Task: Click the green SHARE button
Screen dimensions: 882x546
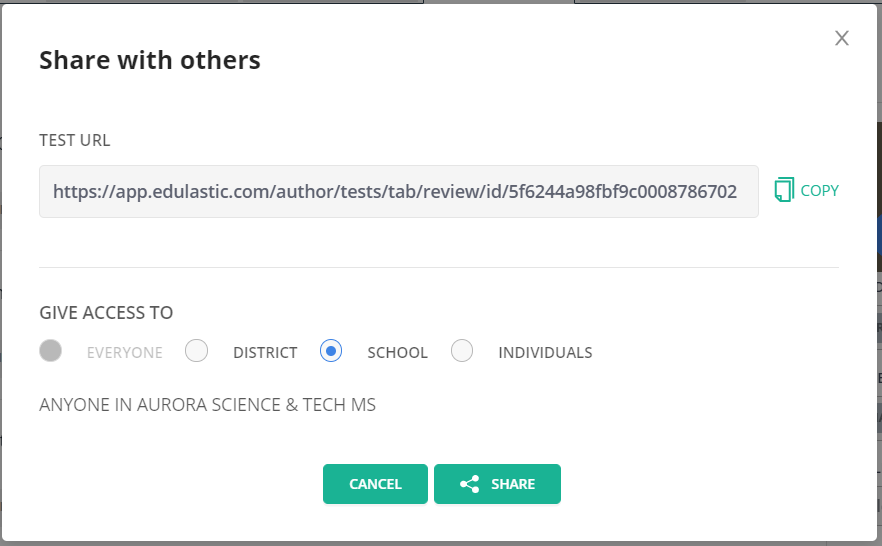Action: coord(497,484)
